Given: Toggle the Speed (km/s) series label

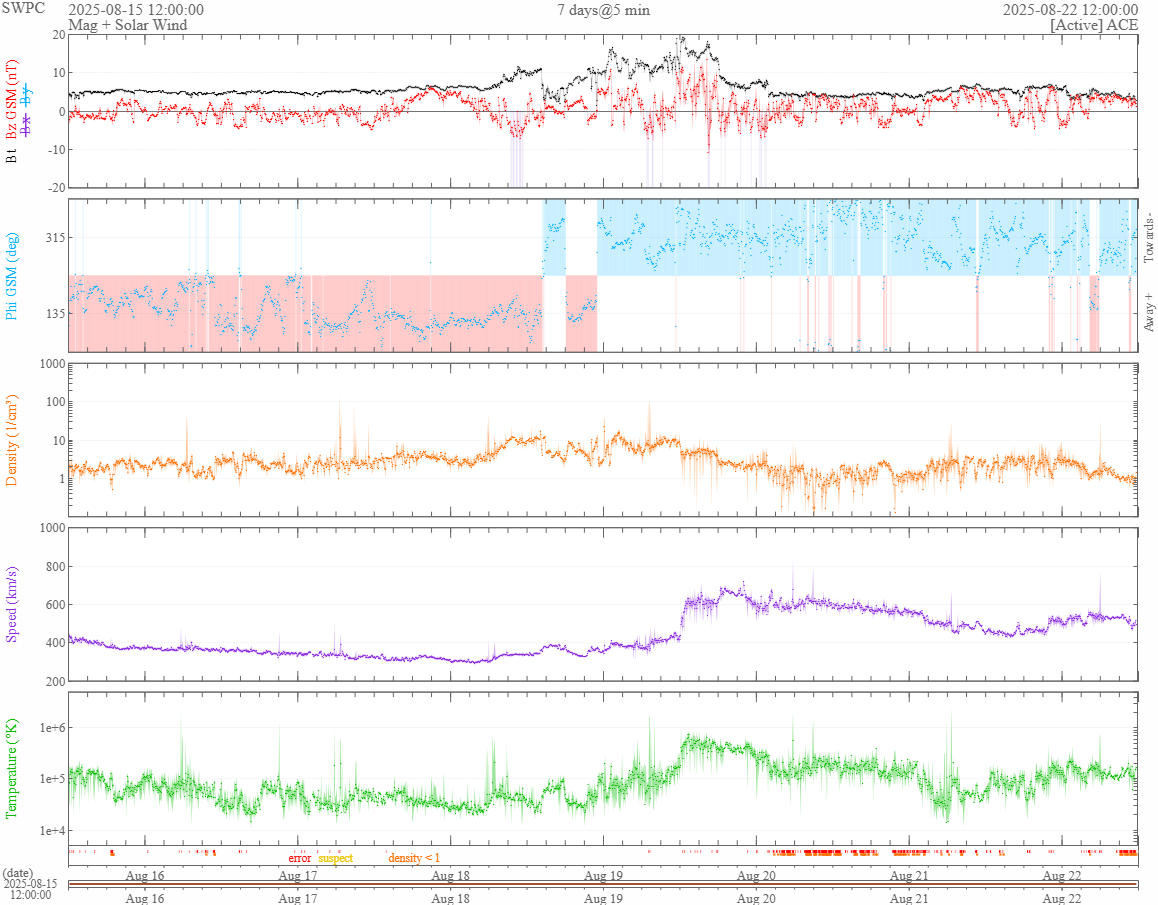Looking at the screenshot, I should click(x=11, y=604).
